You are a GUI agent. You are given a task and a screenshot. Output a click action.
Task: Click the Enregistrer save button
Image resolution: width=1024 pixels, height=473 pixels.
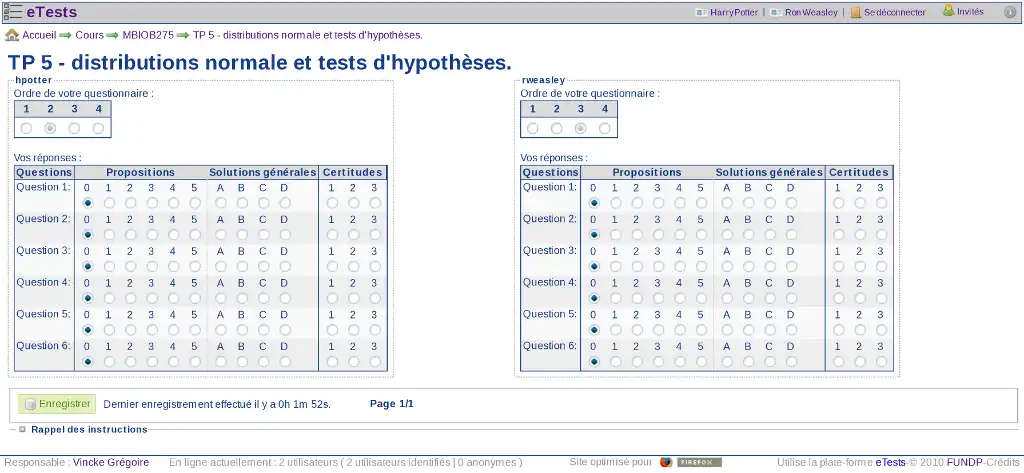point(57,404)
